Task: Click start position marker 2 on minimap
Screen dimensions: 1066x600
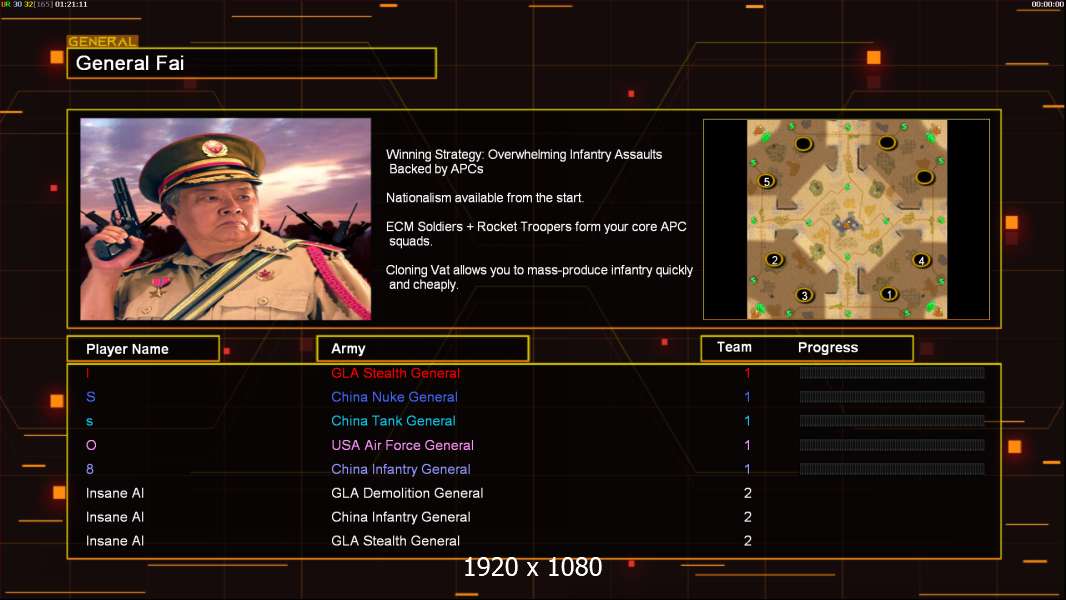Action: (x=774, y=260)
